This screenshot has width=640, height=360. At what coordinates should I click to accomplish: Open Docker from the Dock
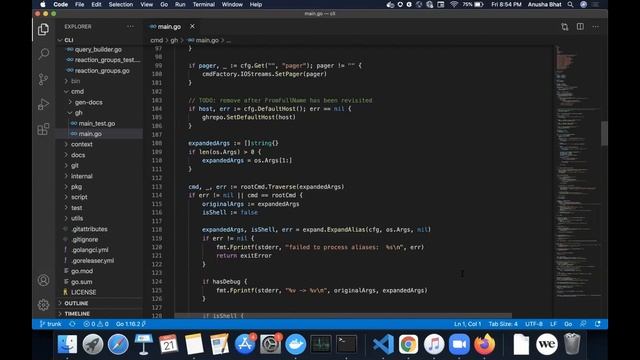tap(296, 344)
